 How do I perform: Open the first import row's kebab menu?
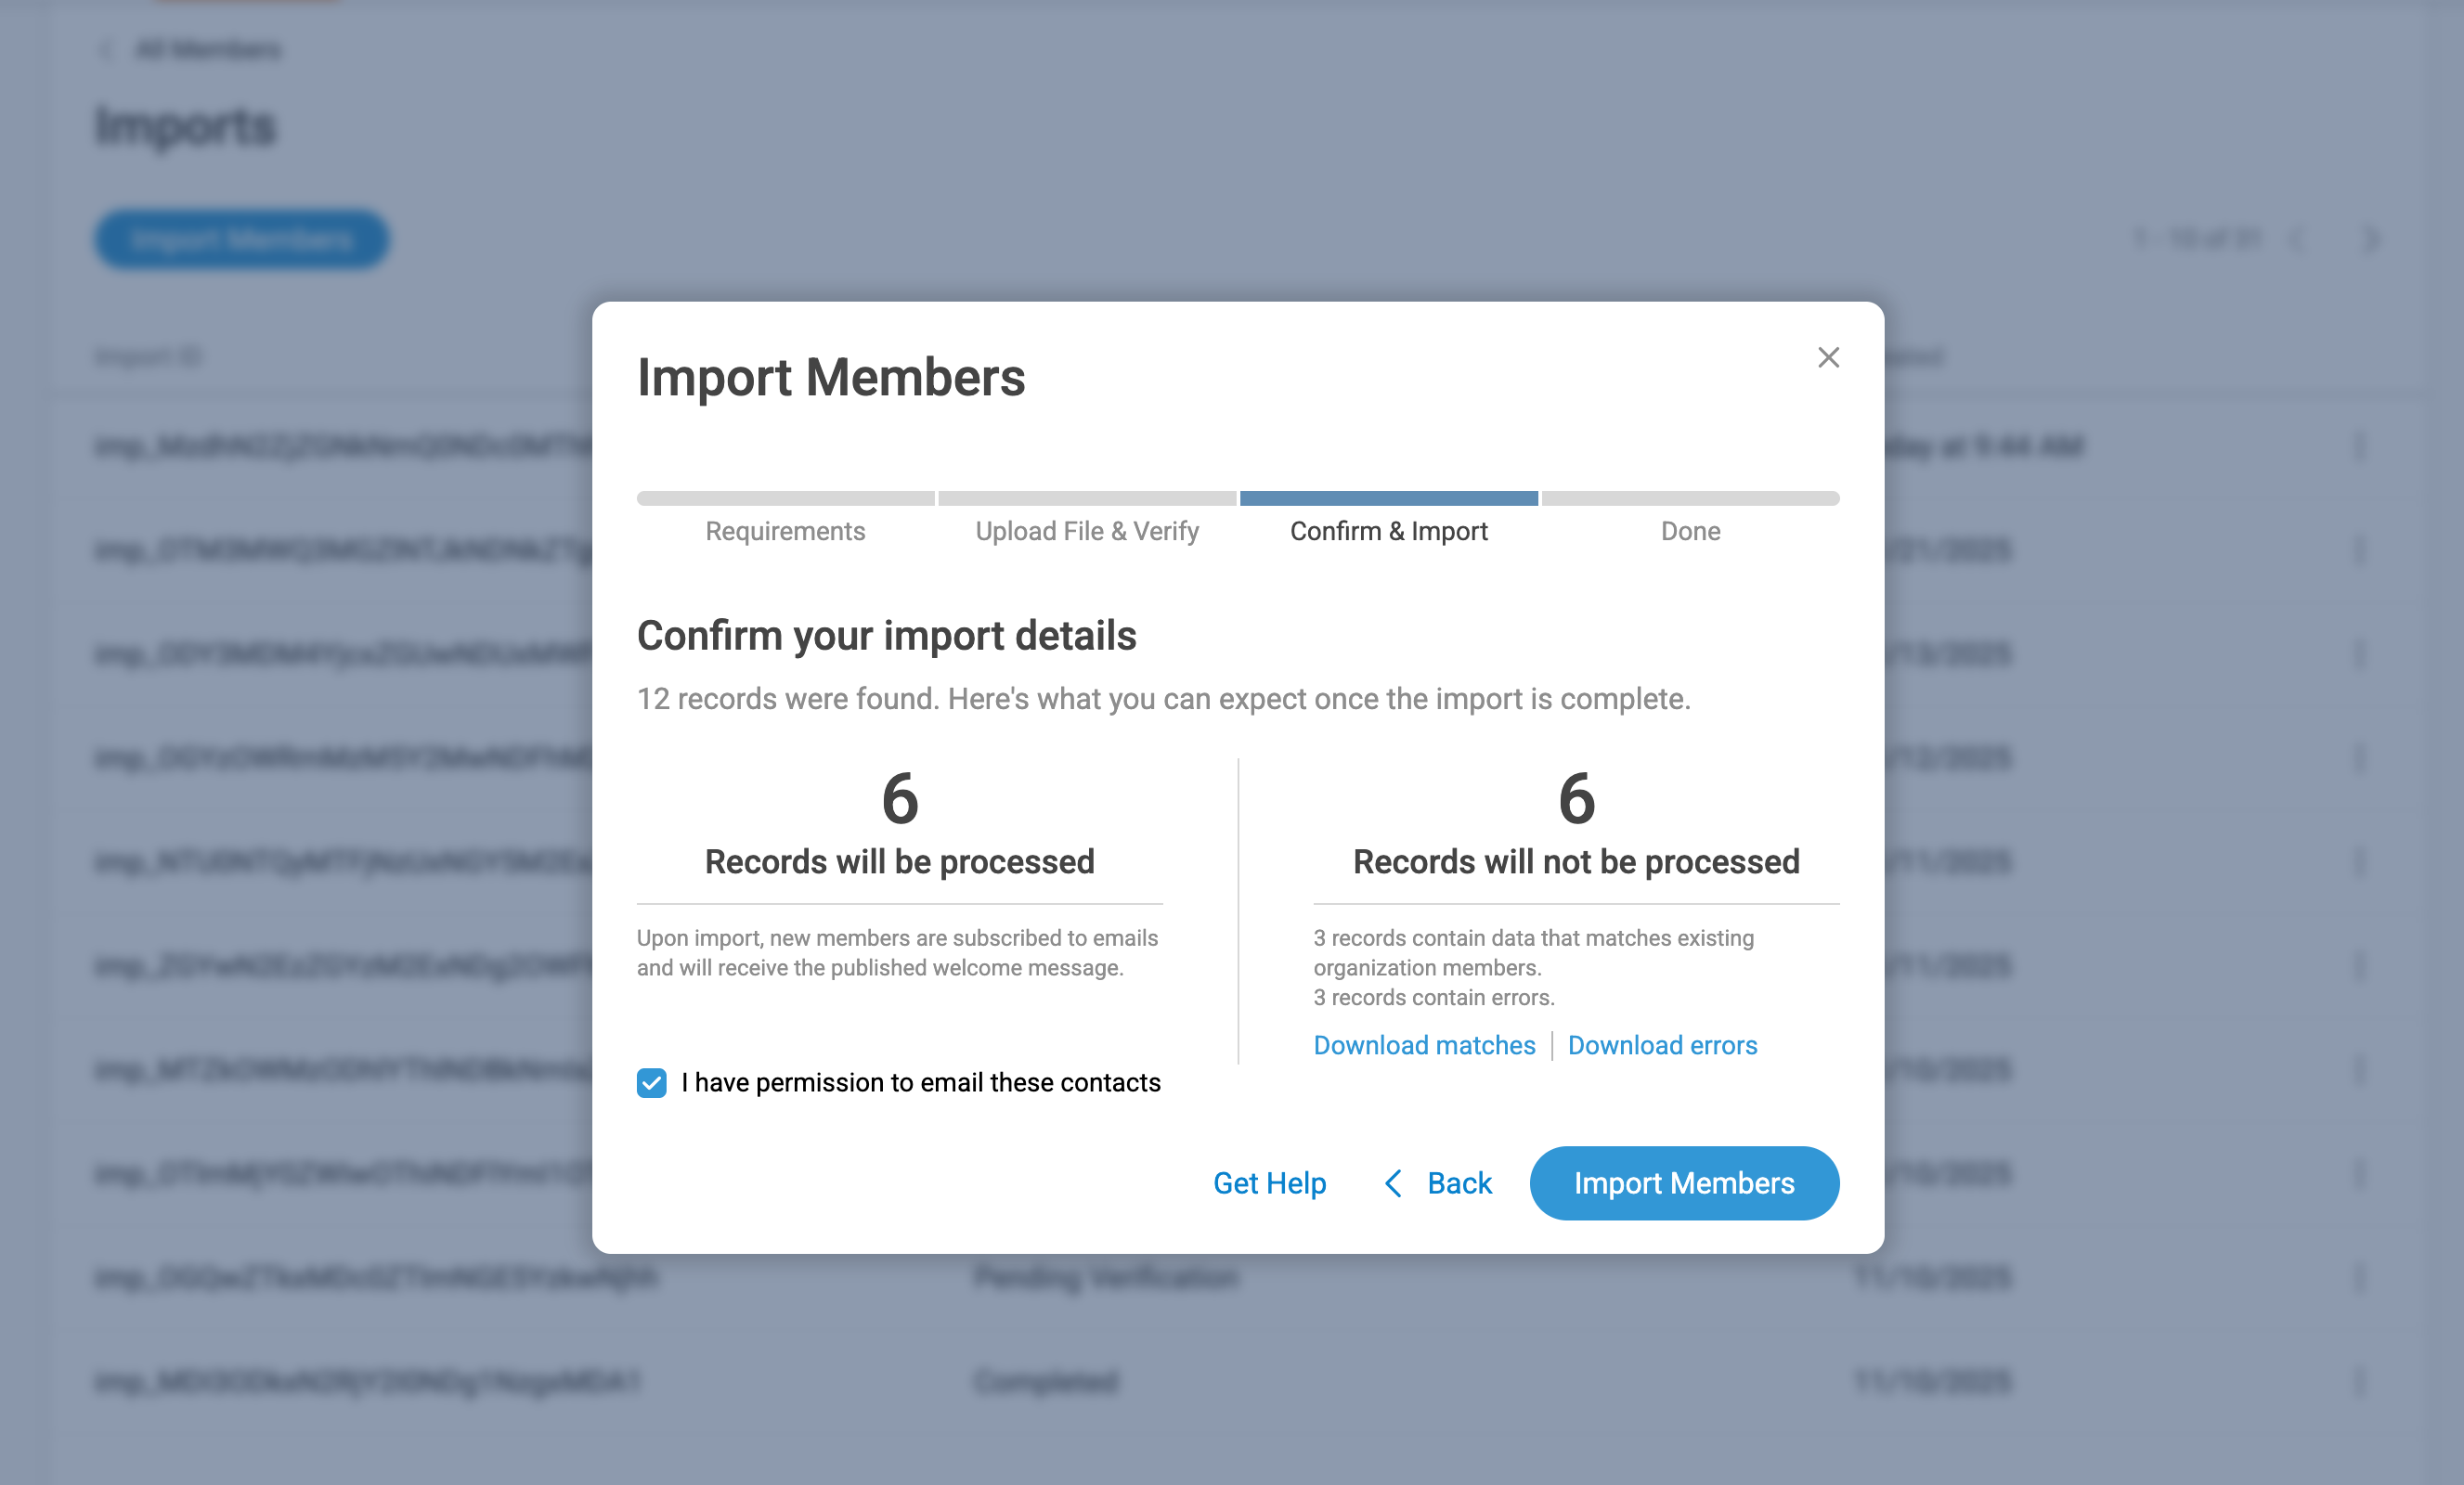2360,446
